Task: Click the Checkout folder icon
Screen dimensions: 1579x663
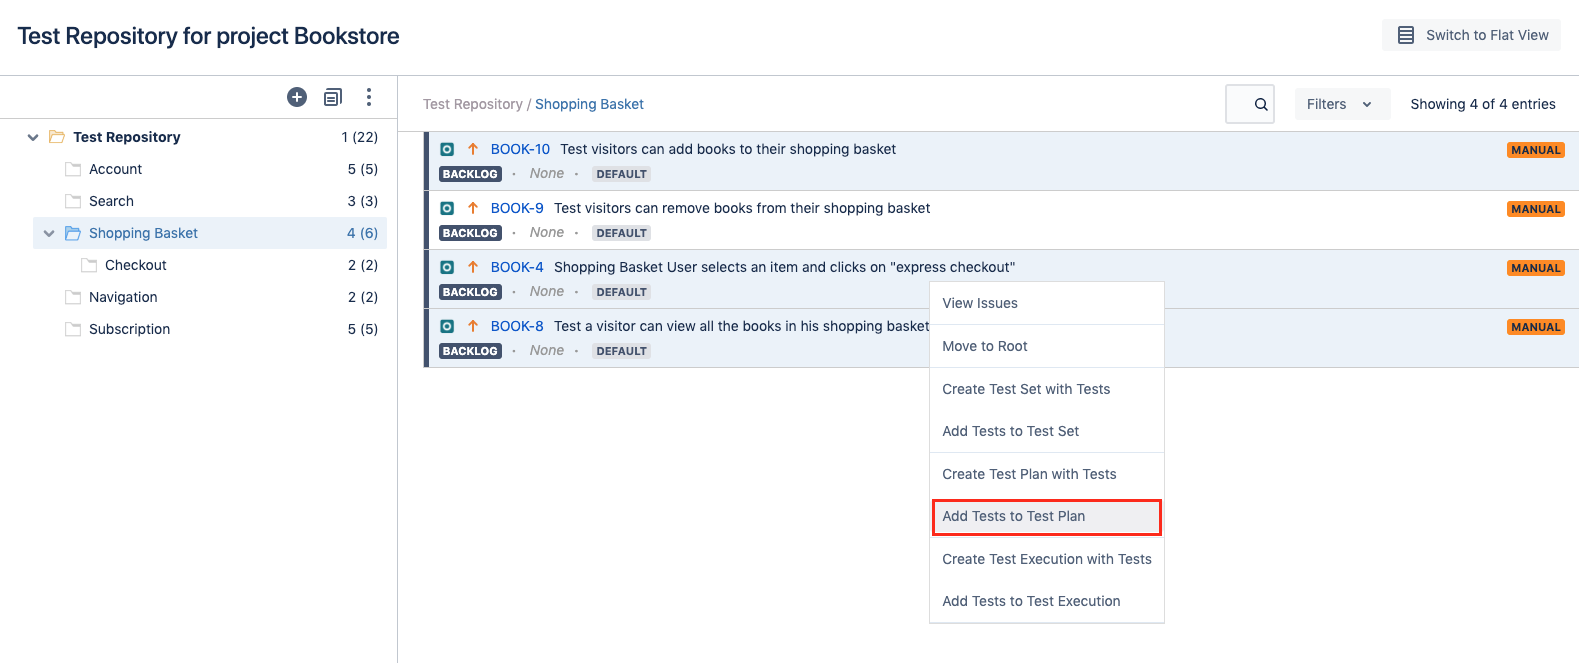Action: coord(89,265)
